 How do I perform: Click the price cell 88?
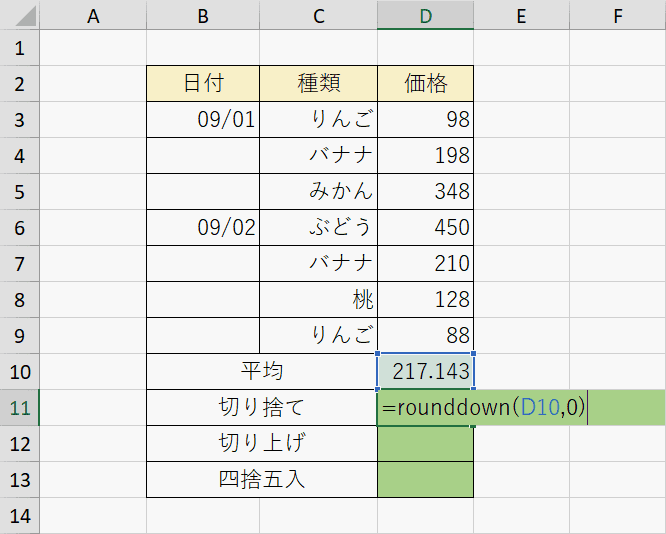point(426,336)
